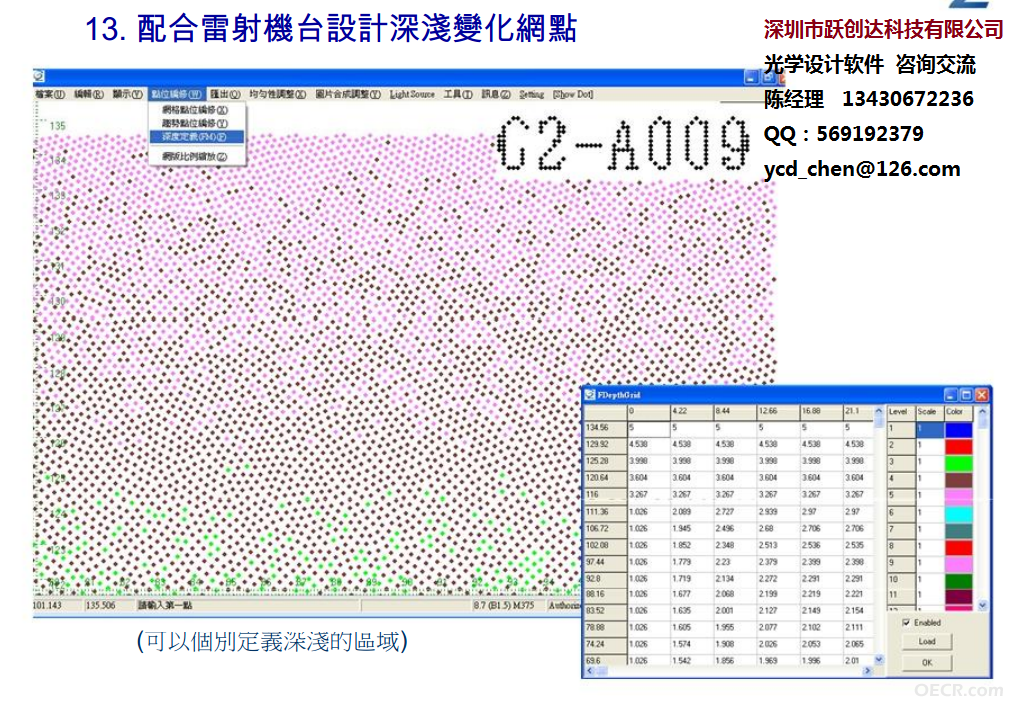Viewport: 1015px width, 705px height.
Task: Close the FDepthGrid window
Action: point(982,395)
